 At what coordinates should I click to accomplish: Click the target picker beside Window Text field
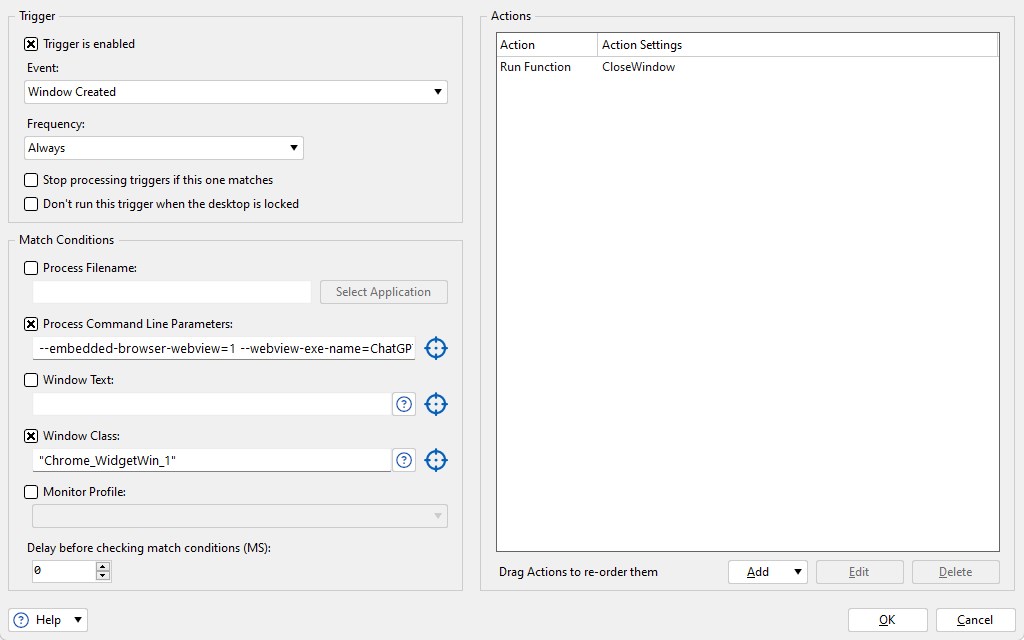pos(436,404)
